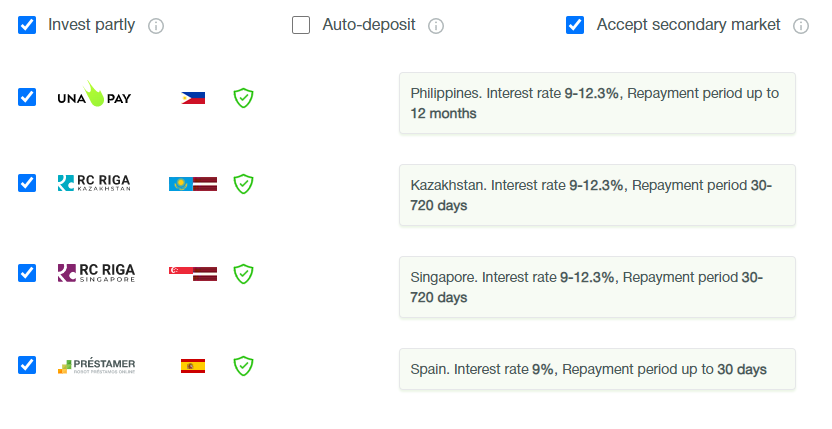This screenshot has height=429, width=832.
Task: Click the UnaPay logo
Action: pos(95,96)
